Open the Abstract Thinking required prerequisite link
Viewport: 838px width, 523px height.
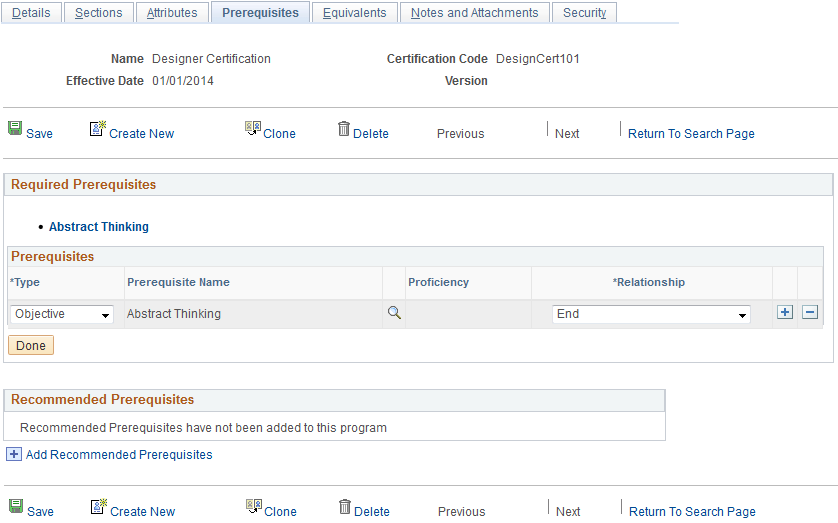coord(99,227)
